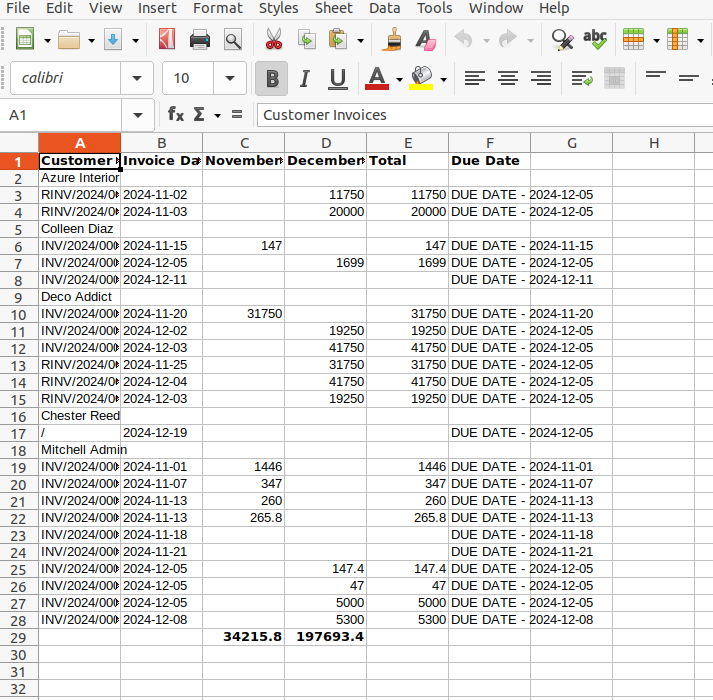Expand the font size dropdown
The image size is (713, 700).
click(x=231, y=78)
